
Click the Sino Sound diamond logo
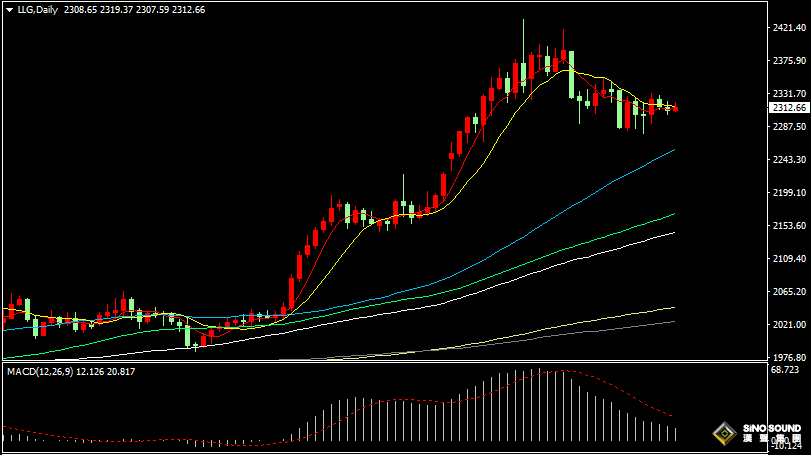click(721, 435)
